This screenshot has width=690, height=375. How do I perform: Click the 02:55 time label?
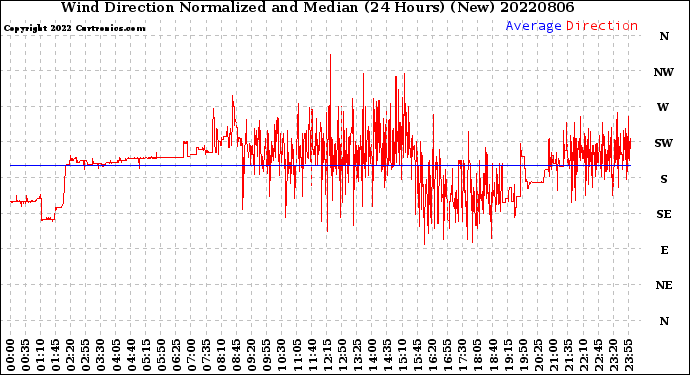(x=85, y=355)
